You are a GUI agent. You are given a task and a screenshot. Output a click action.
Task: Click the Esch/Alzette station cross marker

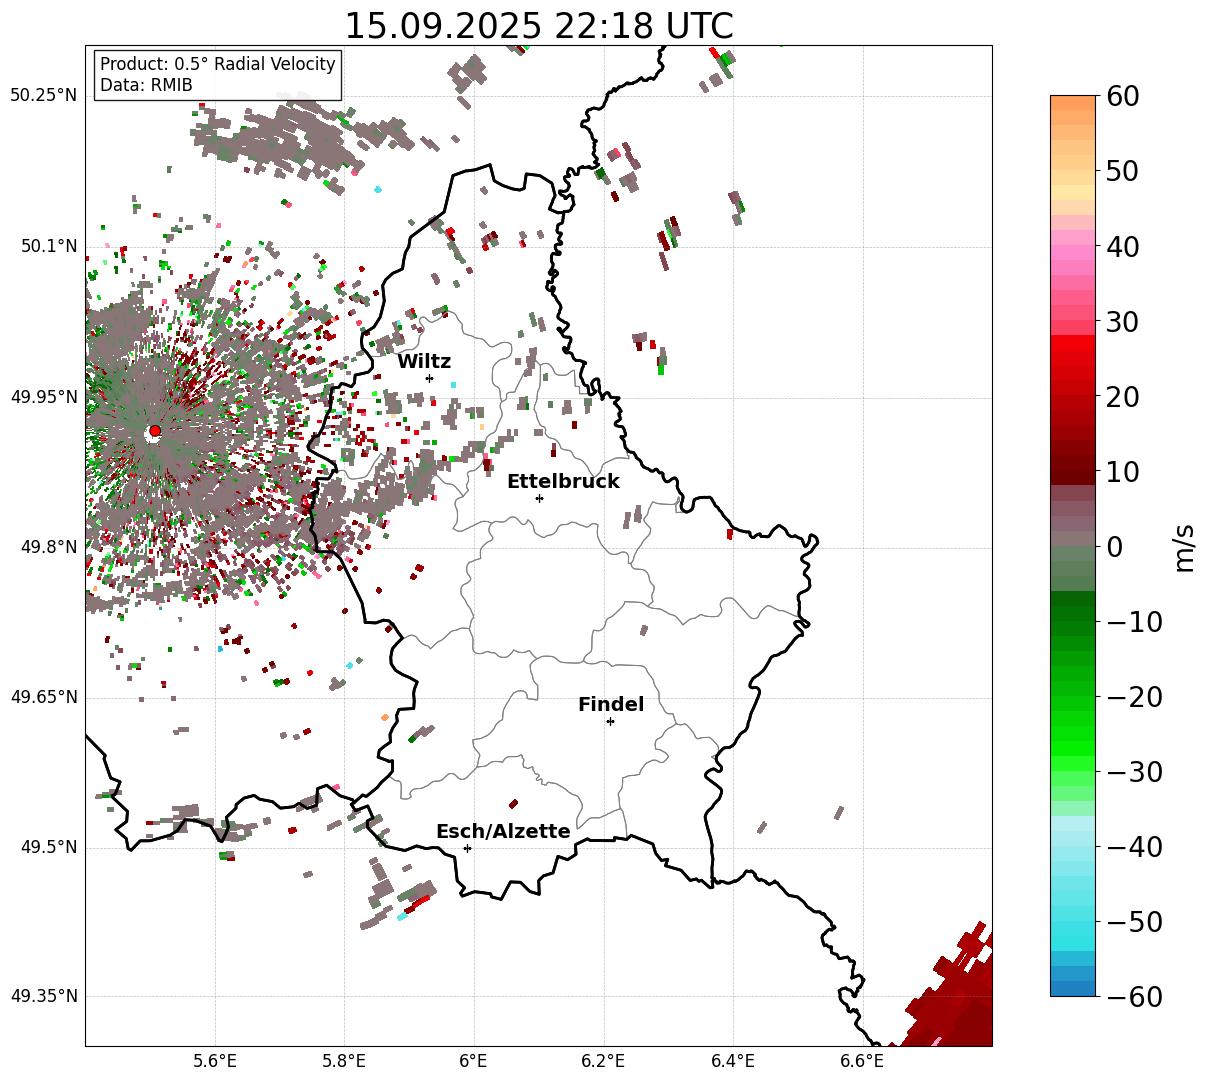point(467,848)
